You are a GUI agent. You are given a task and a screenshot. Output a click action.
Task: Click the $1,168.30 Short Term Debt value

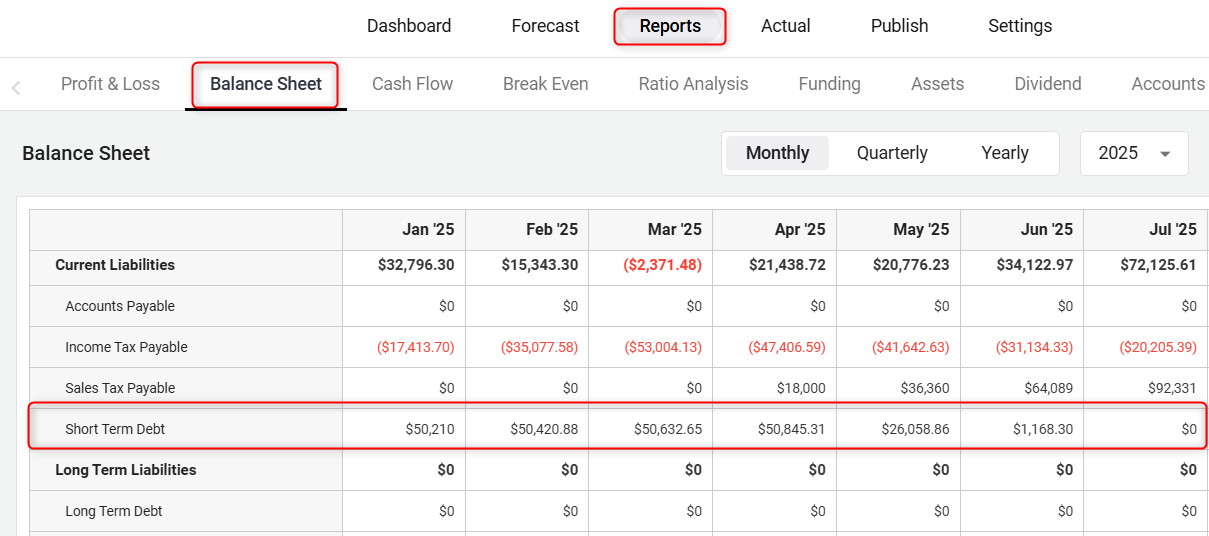click(x=1042, y=429)
